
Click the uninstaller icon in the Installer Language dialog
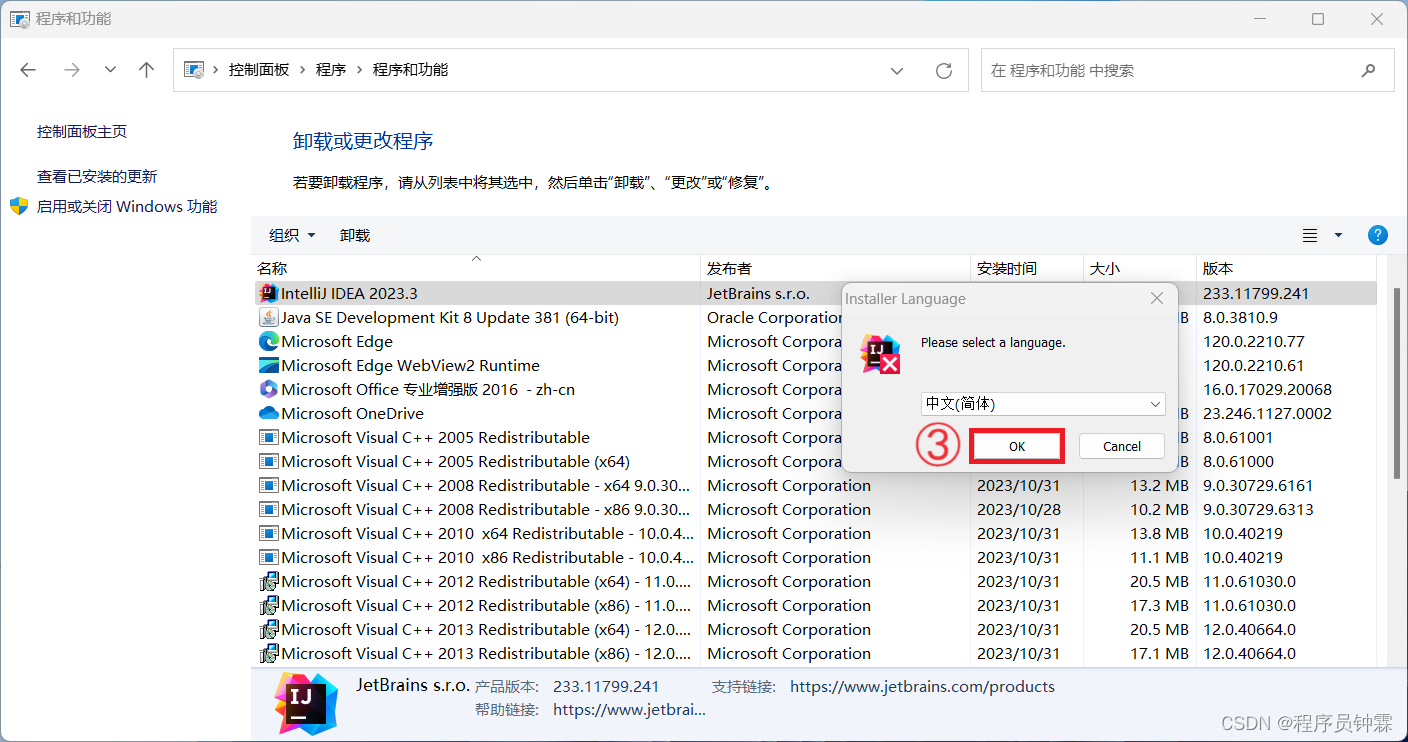pyautogui.click(x=880, y=354)
